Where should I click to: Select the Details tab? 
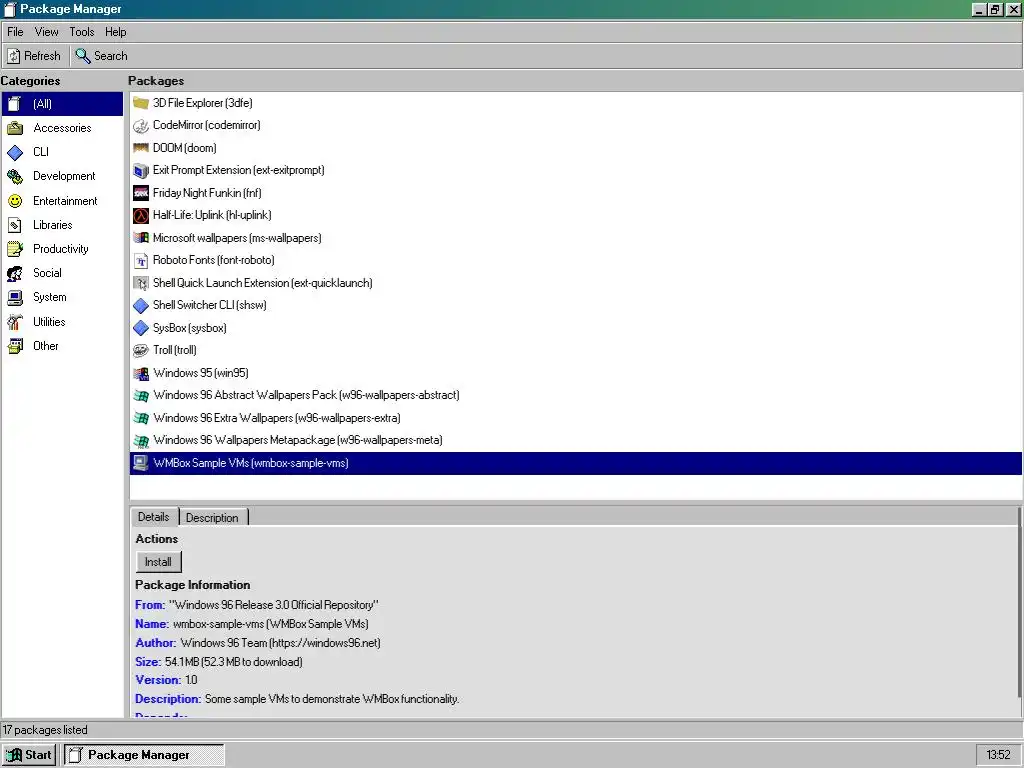click(x=153, y=517)
